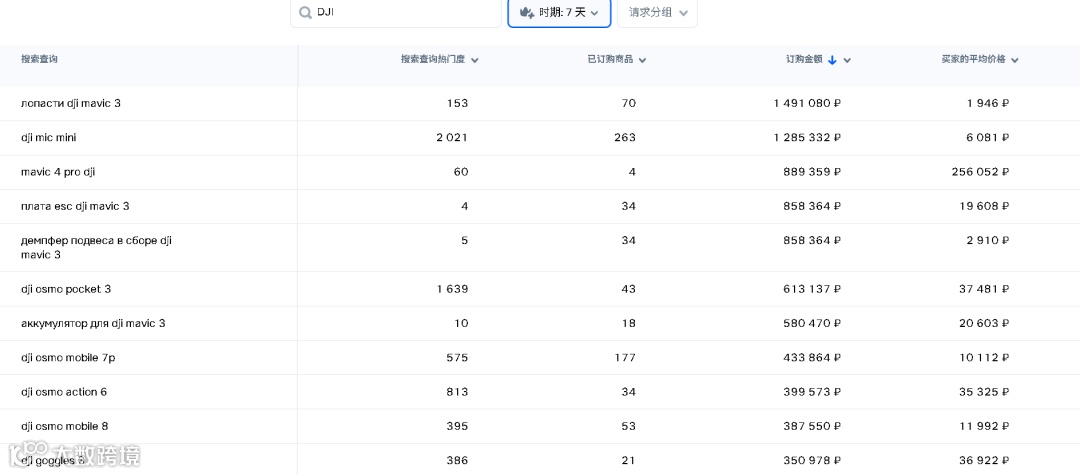Screen dimensions: 1080x475
Task: Click popularity value 386
Action: click(x=457, y=461)
